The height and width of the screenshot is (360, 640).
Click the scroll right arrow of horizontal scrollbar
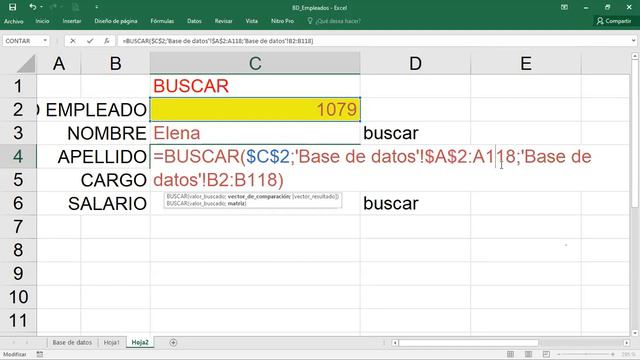coord(627,343)
